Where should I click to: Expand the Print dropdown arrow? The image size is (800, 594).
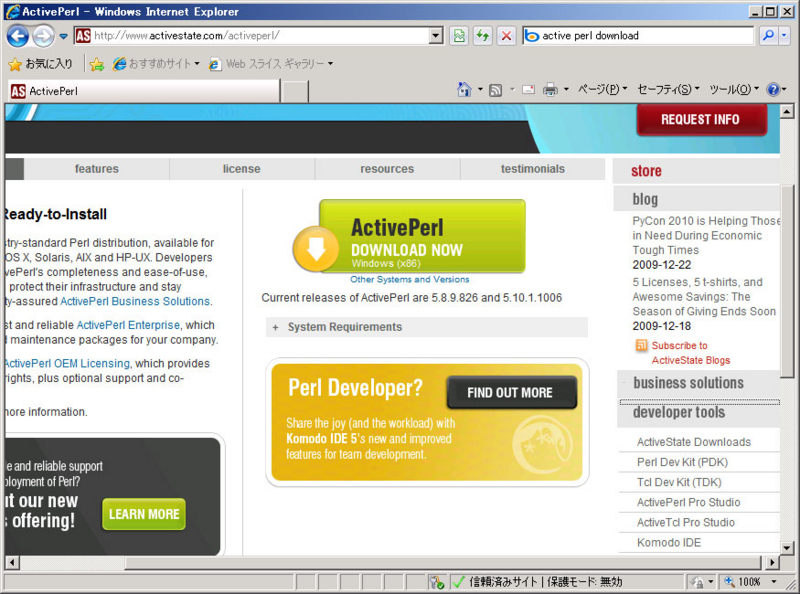(566, 90)
